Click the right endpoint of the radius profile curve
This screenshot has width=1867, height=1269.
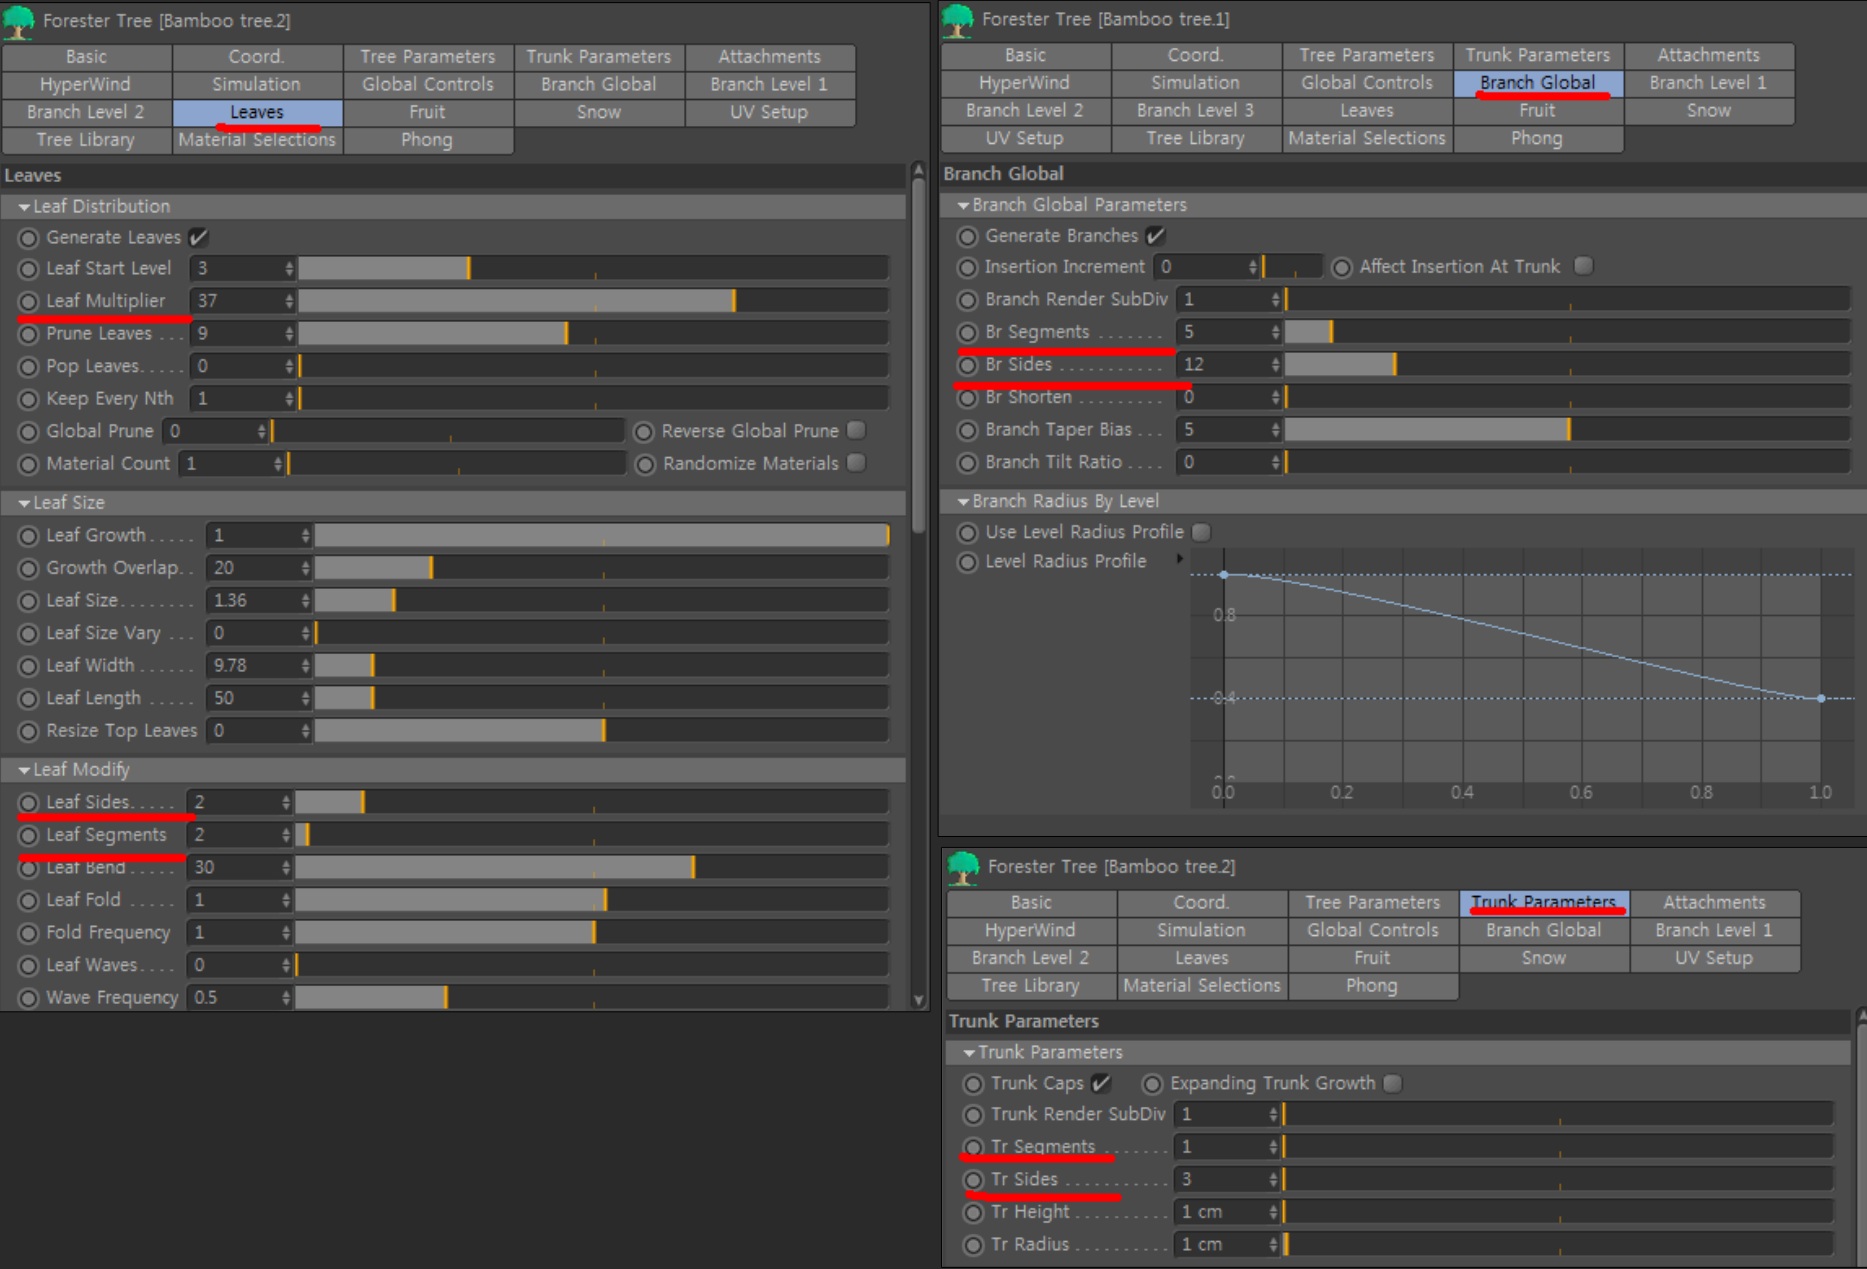tap(1821, 698)
